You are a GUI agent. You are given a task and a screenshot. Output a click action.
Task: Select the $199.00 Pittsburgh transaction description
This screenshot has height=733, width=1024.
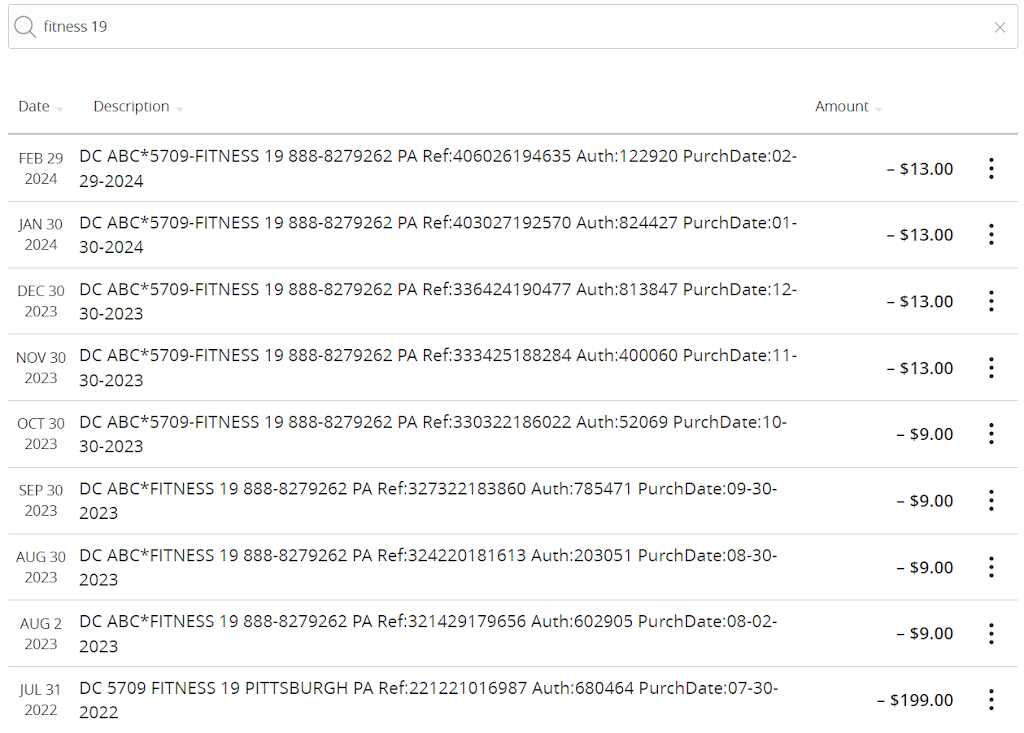click(x=428, y=700)
